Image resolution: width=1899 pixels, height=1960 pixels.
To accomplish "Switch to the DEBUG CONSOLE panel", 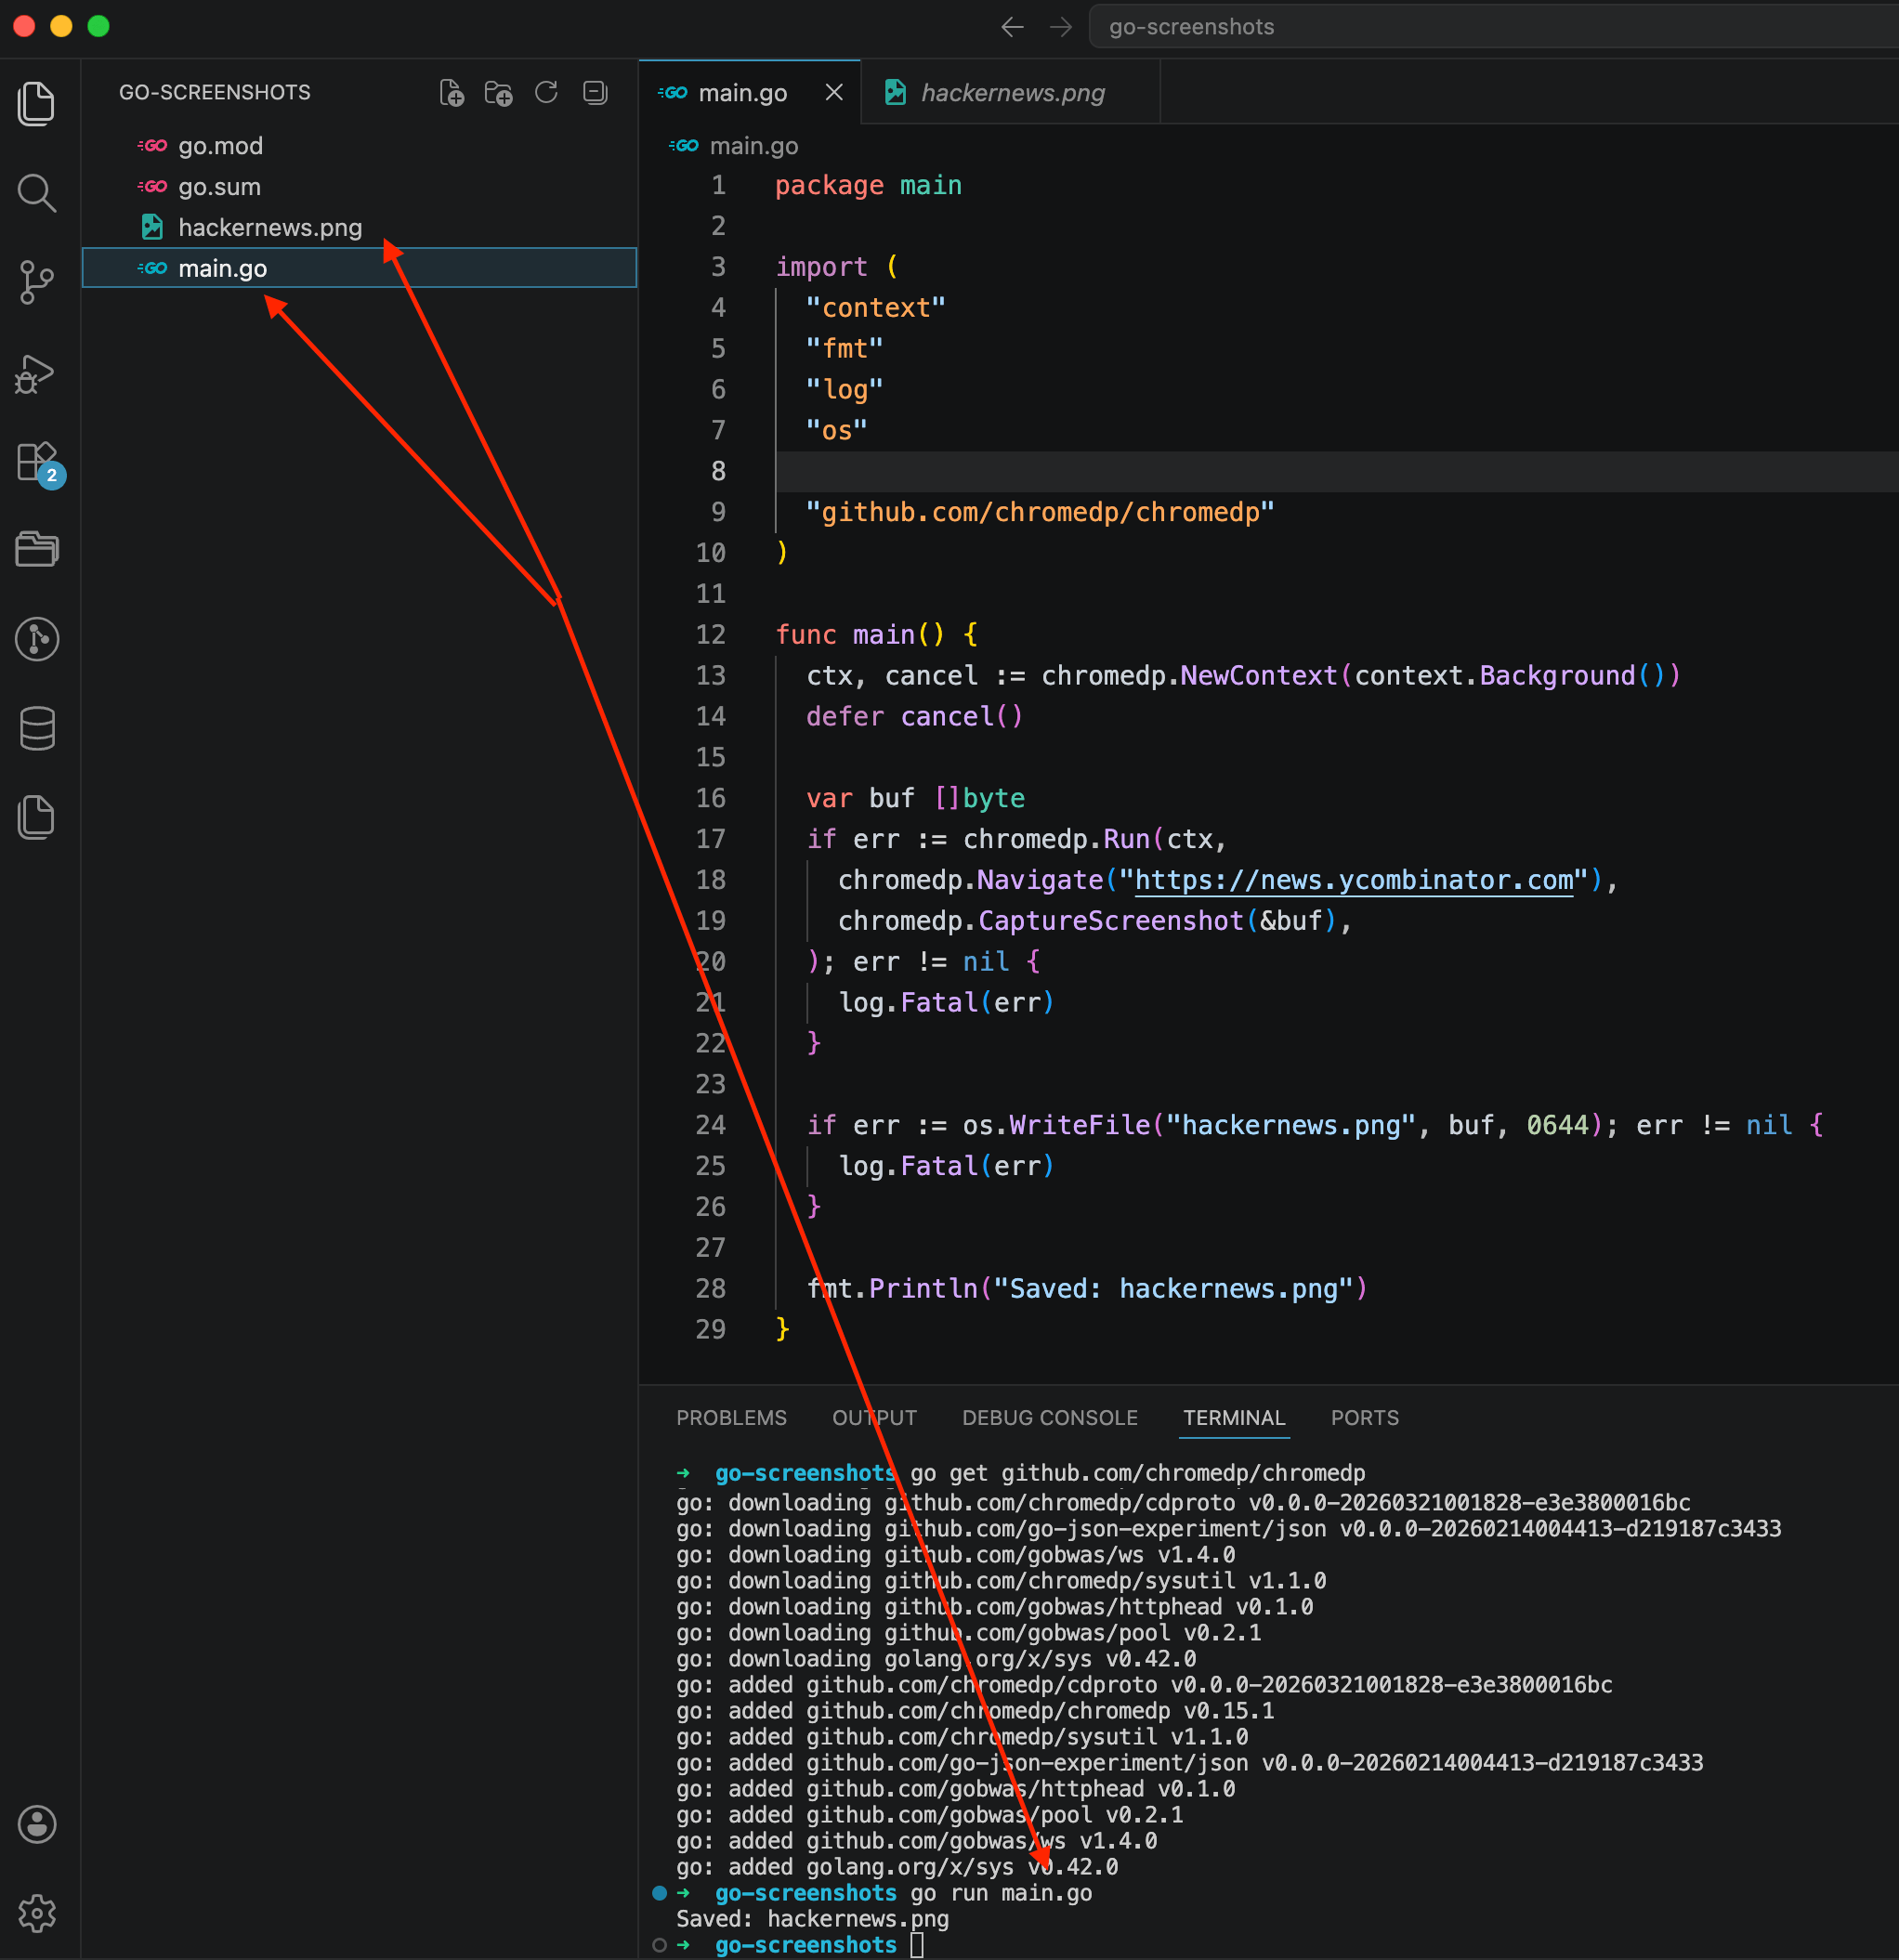I will tap(1049, 1417).
